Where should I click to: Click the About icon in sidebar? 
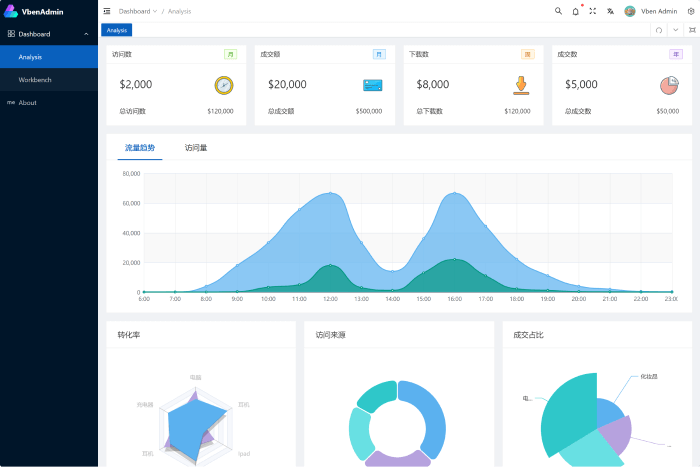[x=11, y=102]
